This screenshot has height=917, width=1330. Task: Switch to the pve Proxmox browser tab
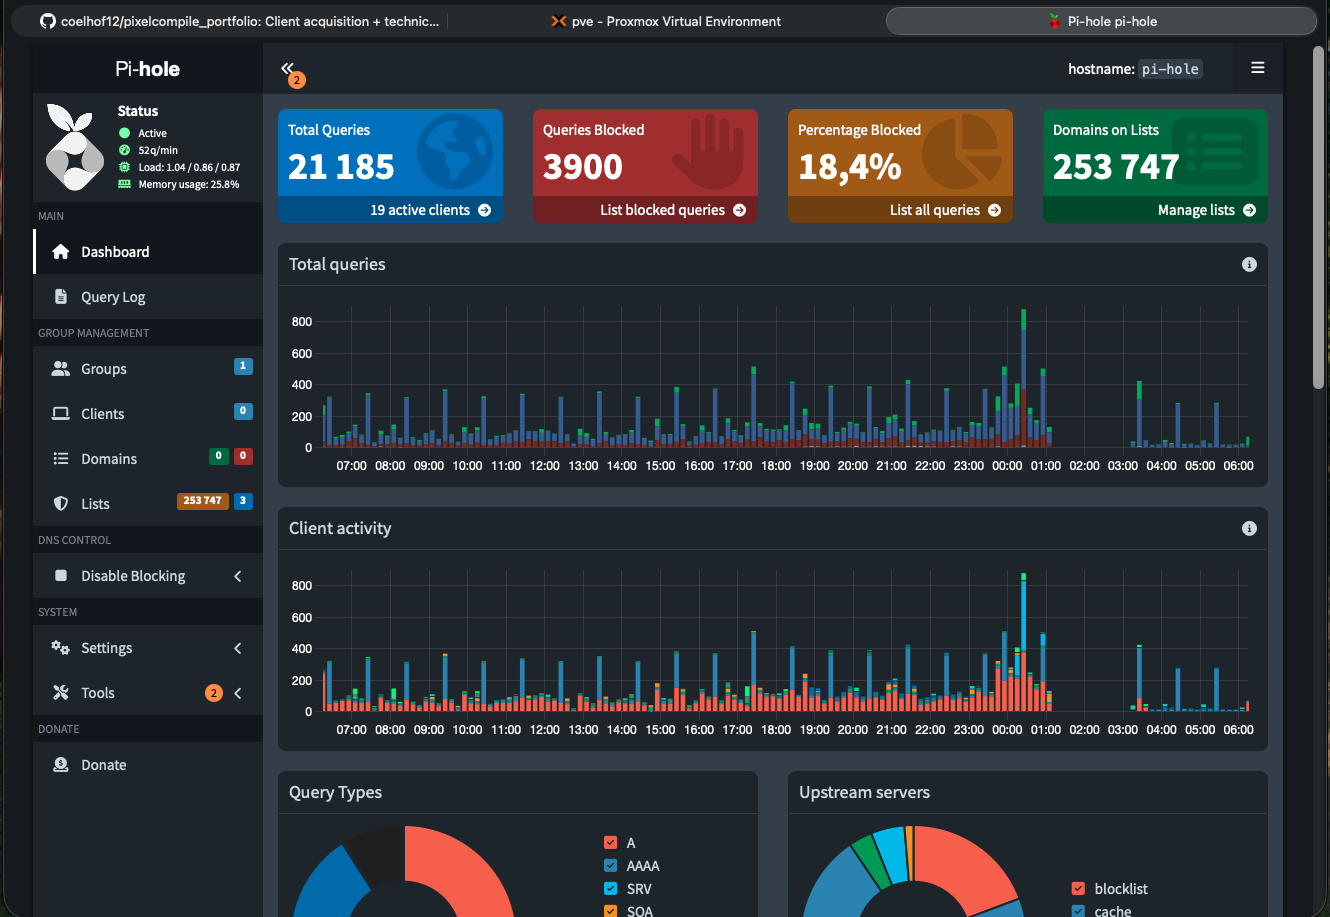666,21
